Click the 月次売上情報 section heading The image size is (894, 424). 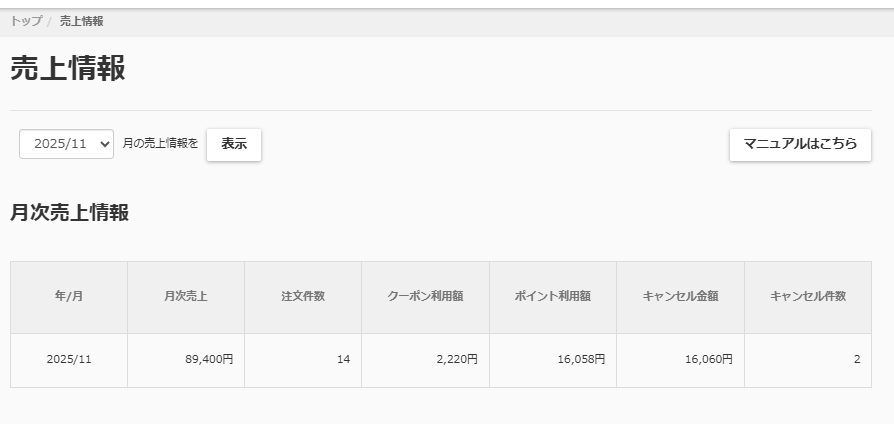(x=70, y=213)
